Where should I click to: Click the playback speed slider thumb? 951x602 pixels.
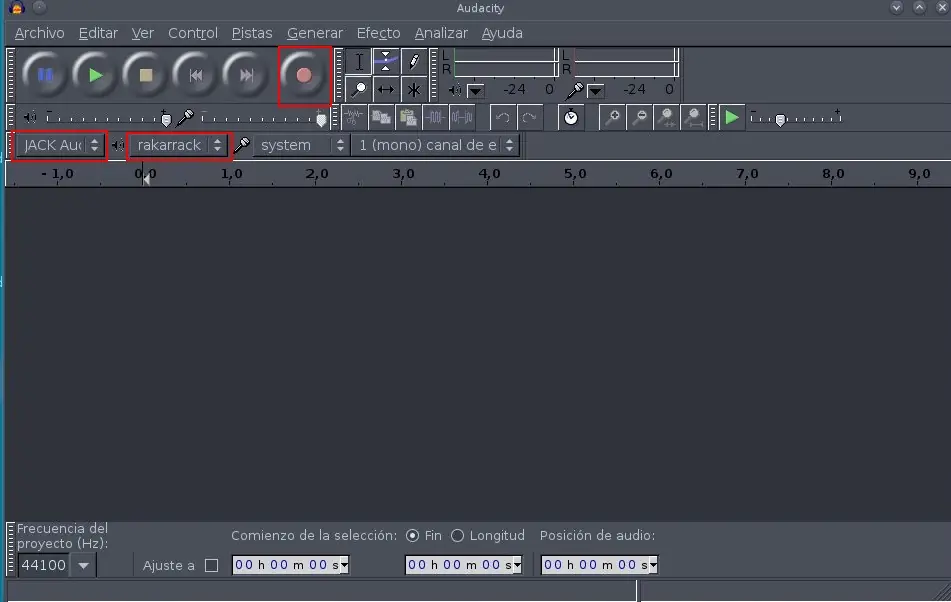click(781, 119)
